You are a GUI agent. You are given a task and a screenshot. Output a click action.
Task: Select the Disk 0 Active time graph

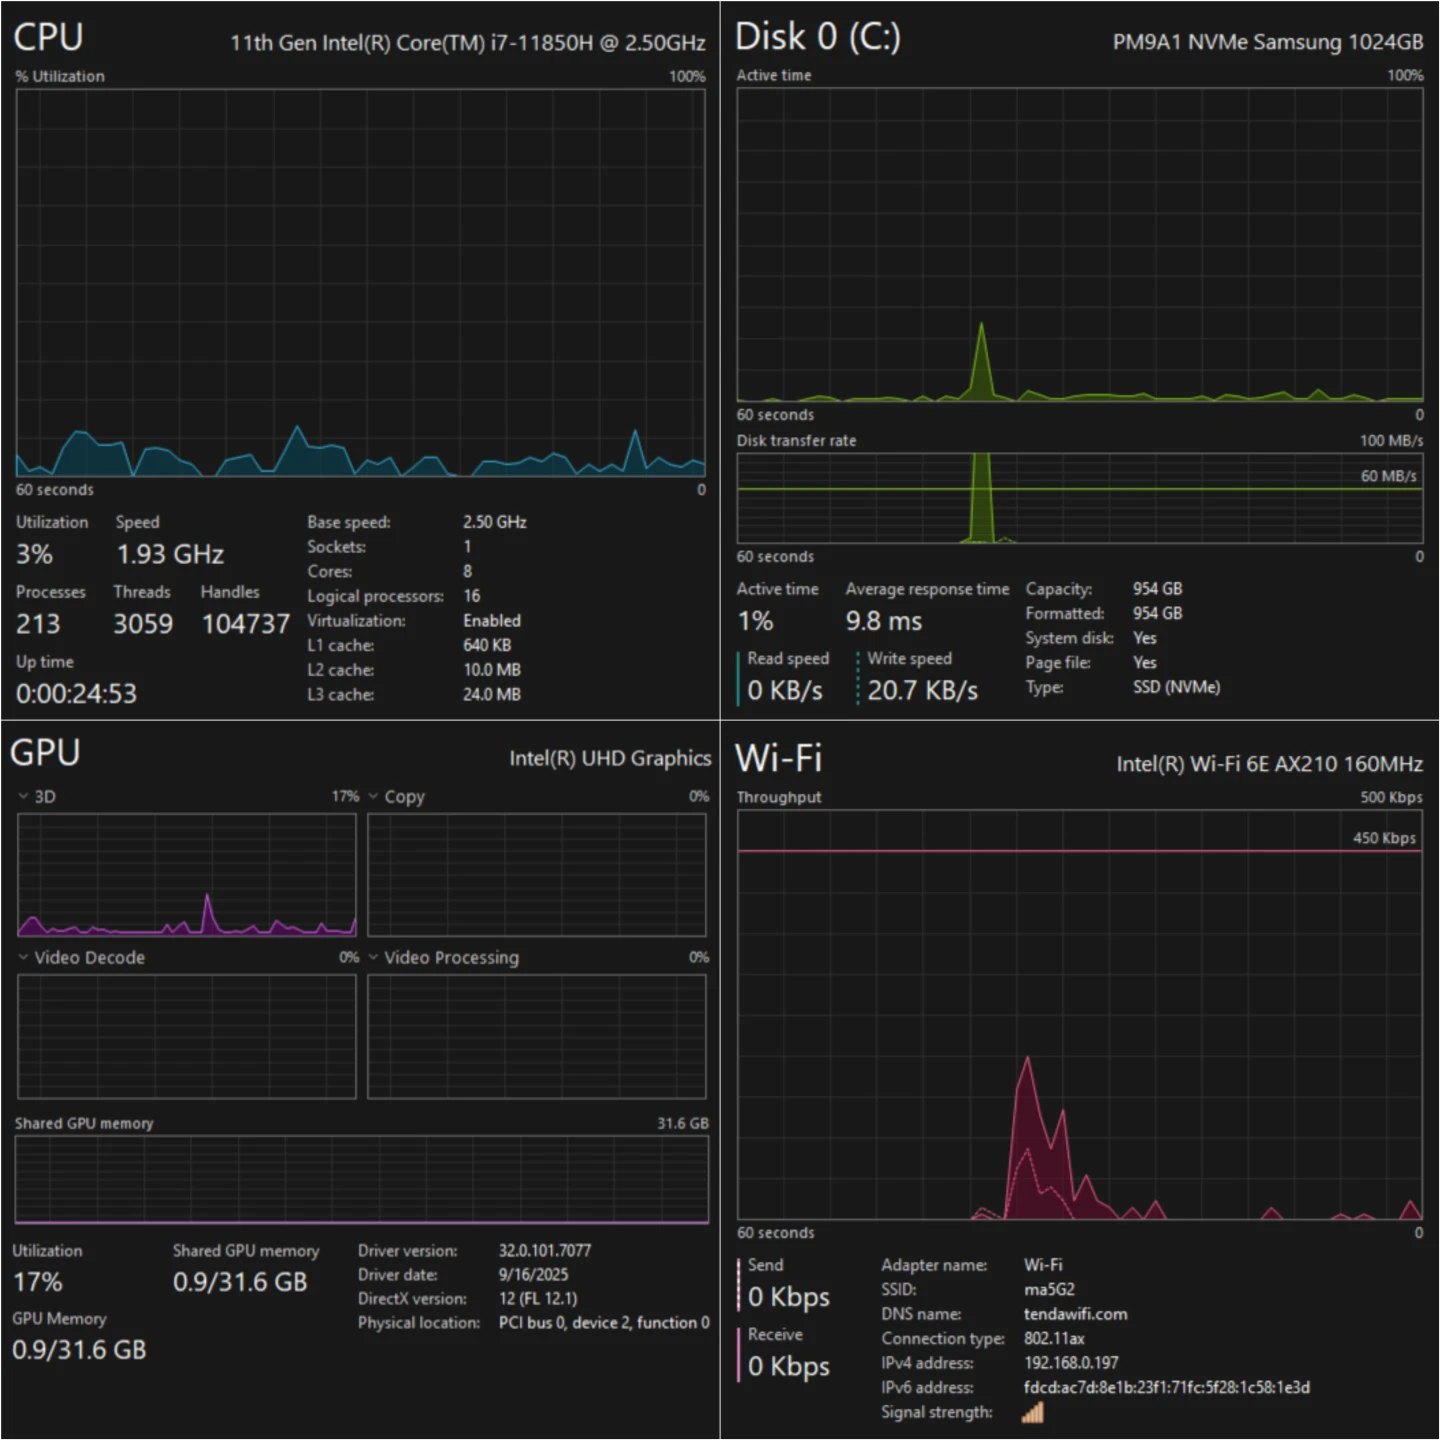pos(1079,244)
